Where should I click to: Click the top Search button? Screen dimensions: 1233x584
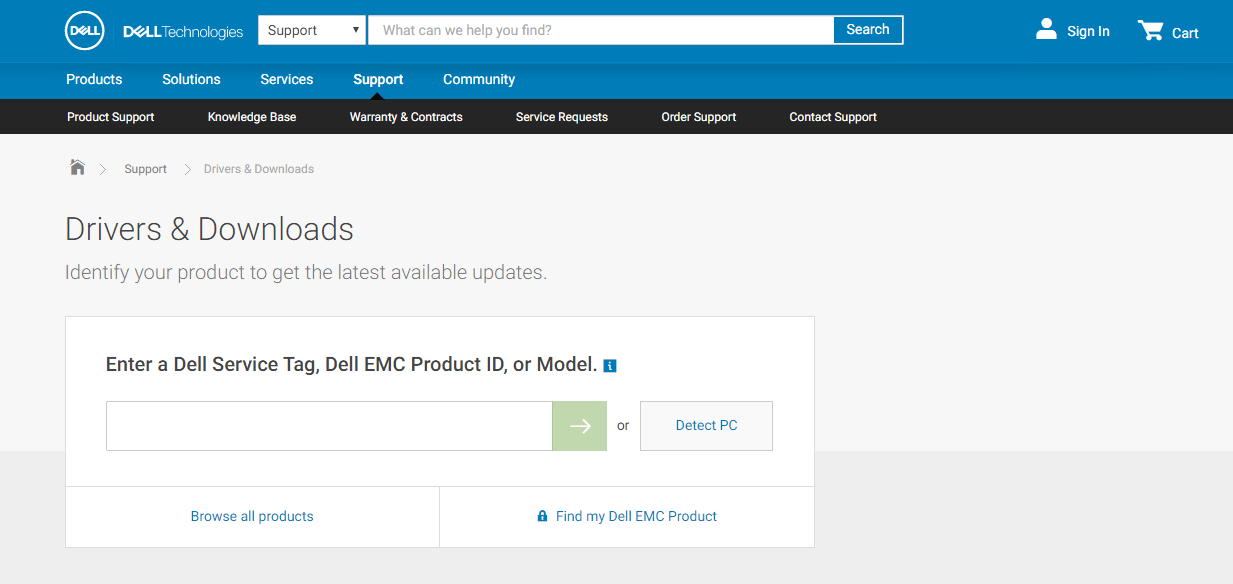867,30
